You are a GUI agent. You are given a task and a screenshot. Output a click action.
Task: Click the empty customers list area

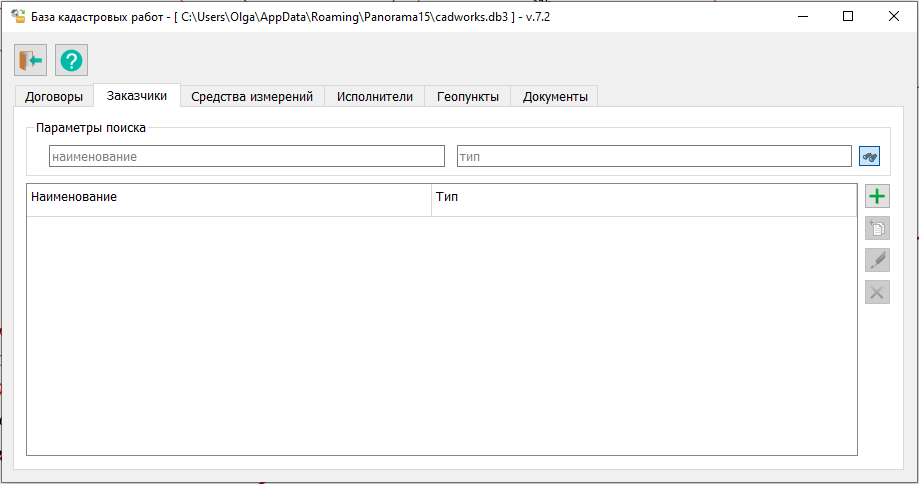441,335
